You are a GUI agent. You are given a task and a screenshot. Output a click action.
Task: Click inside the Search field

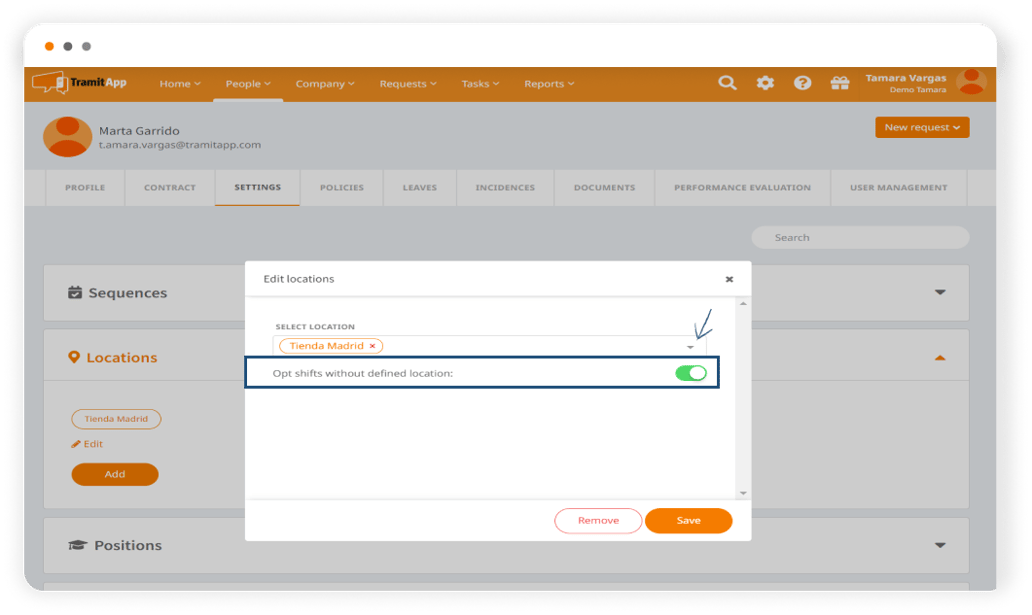[x=859, y=237]
